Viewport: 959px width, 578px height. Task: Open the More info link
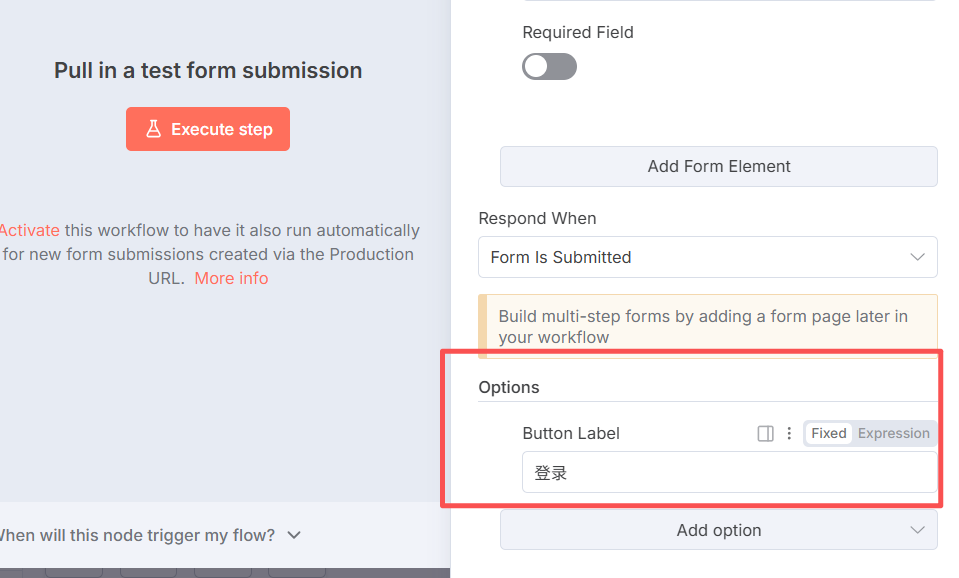(231, 278)
